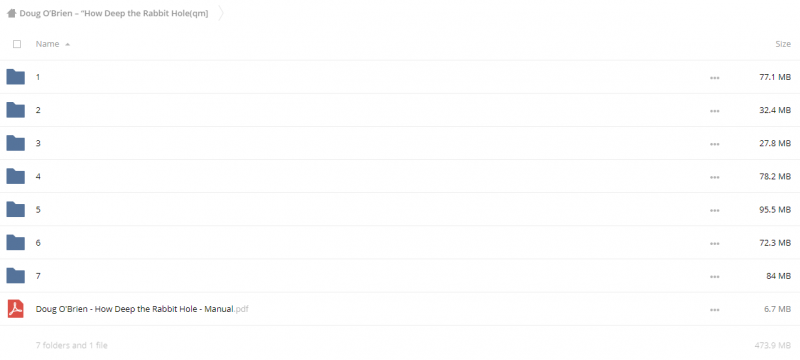Screen dimensions: 800x360
Task: Open the more-actions dots for folder 6
Action: pos(714,243)
